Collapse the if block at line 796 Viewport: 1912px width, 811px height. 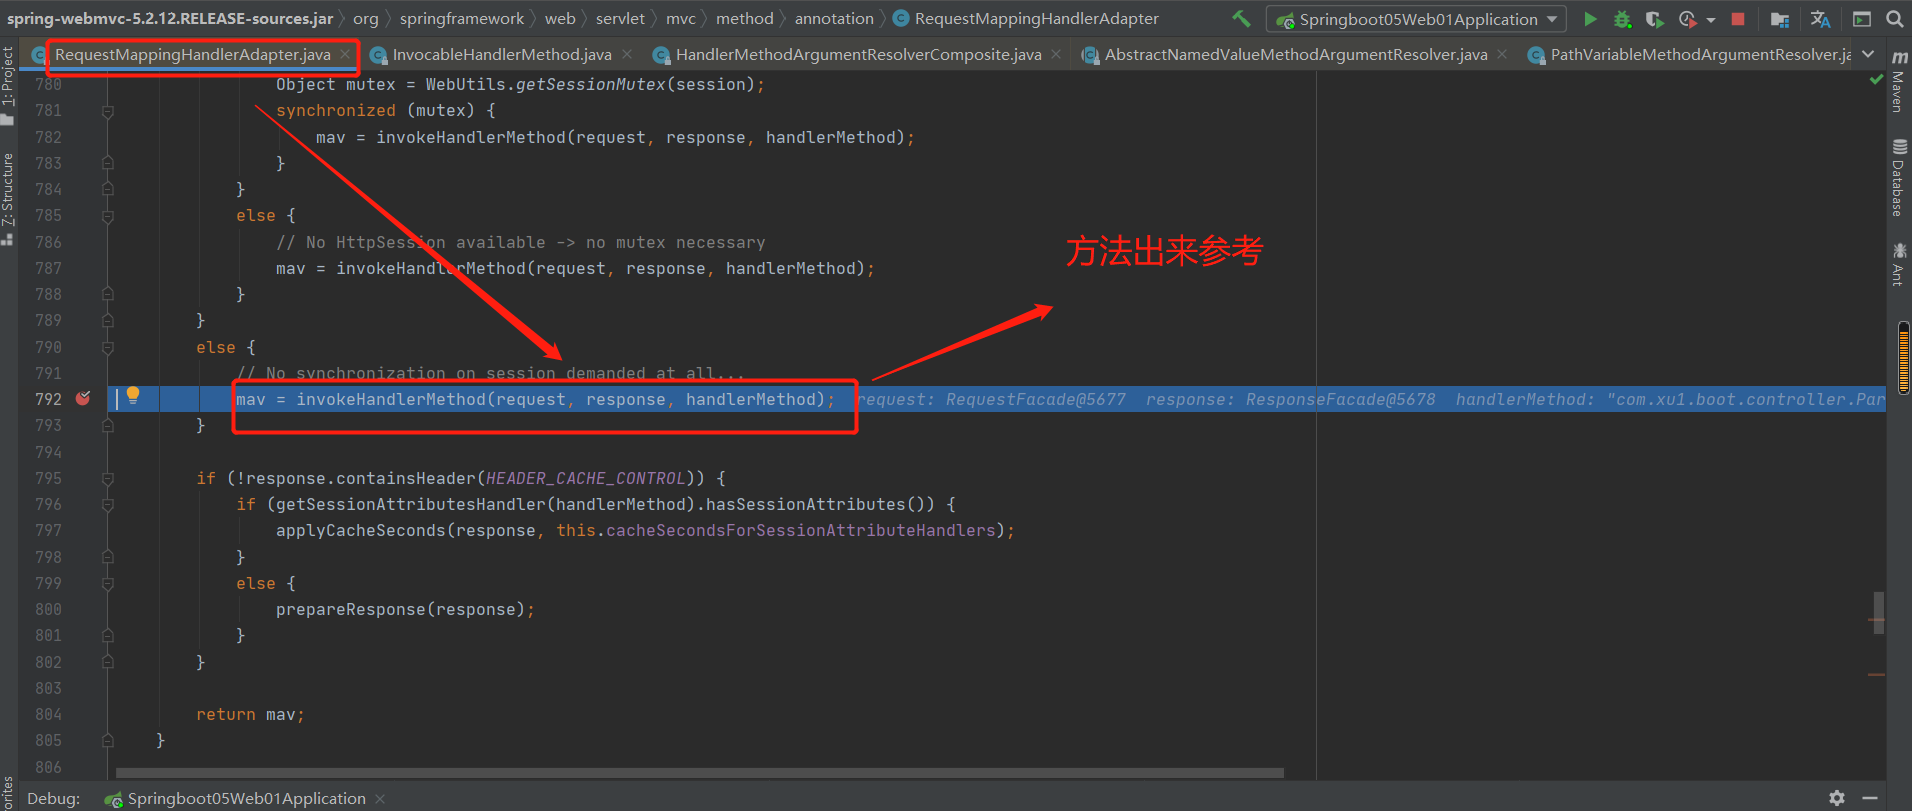pos(108,505)
